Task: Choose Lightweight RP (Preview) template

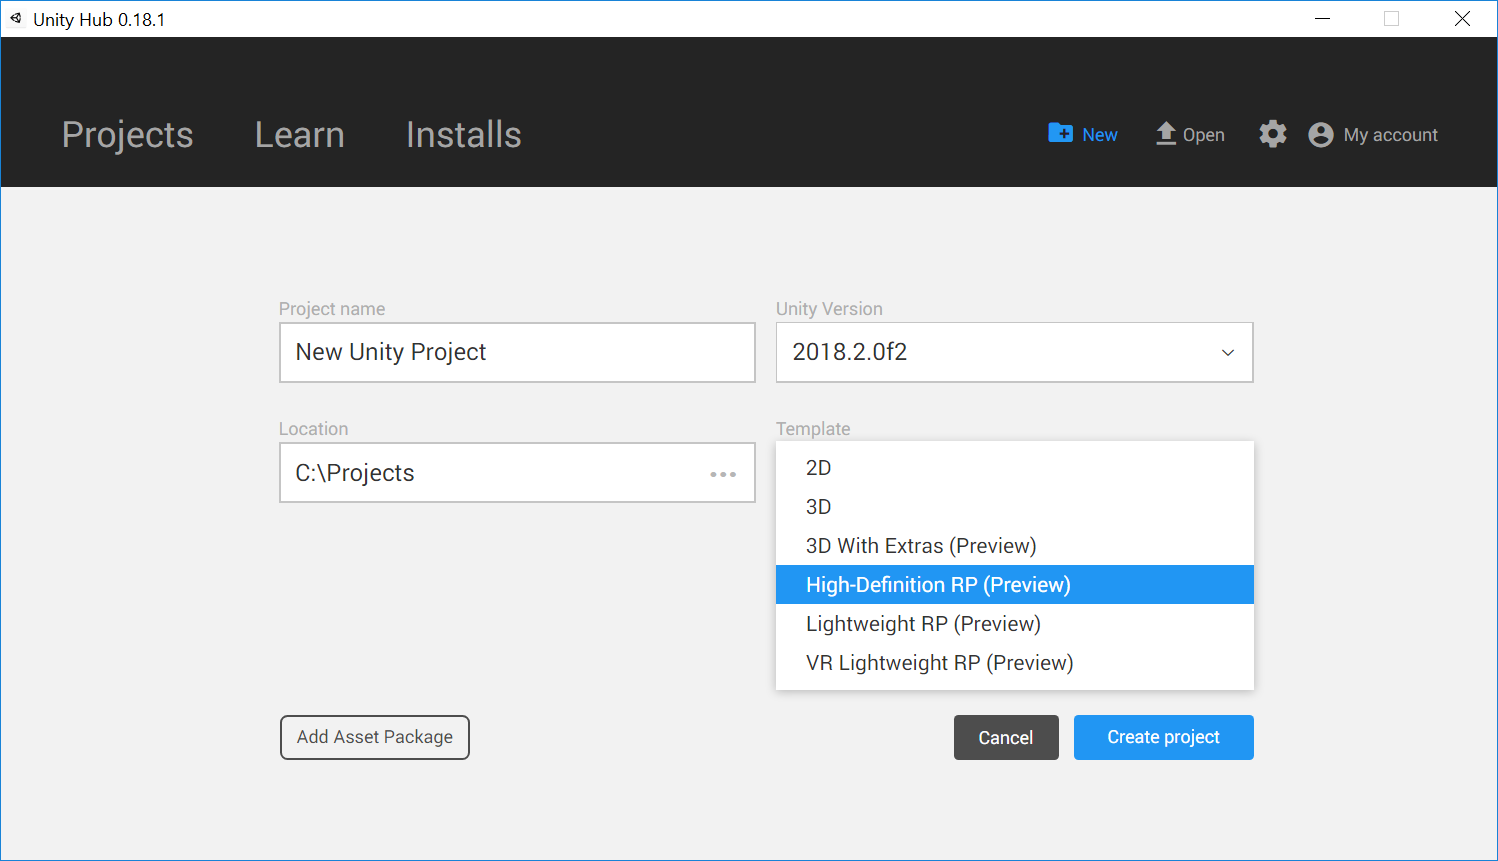Action: [923, 624]
